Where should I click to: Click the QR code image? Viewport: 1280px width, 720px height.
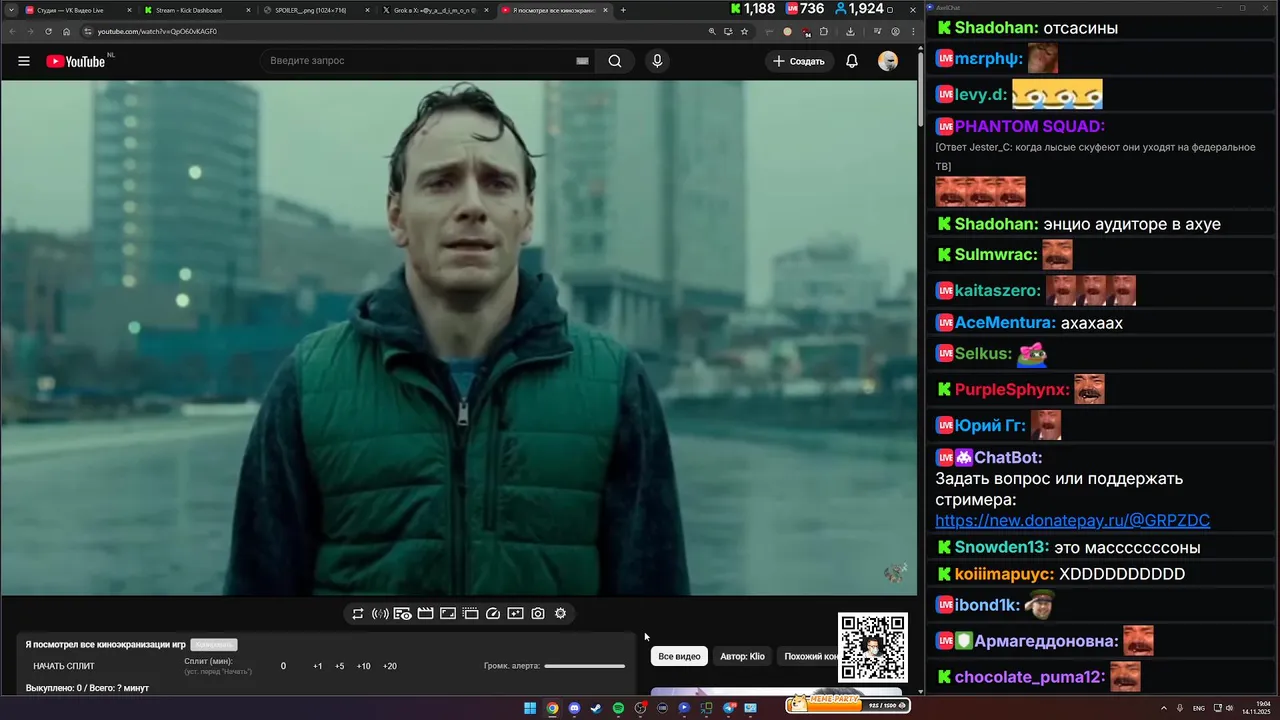click(x=873, y=648)
